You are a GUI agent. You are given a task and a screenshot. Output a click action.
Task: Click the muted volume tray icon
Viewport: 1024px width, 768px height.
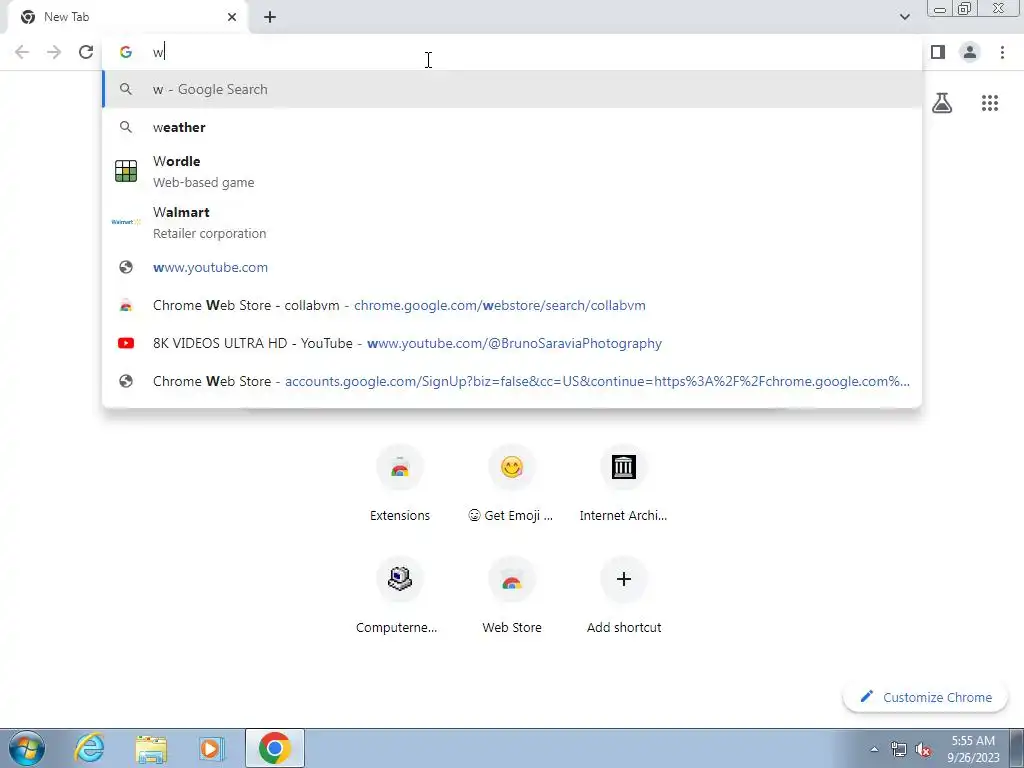pos(923,749)
